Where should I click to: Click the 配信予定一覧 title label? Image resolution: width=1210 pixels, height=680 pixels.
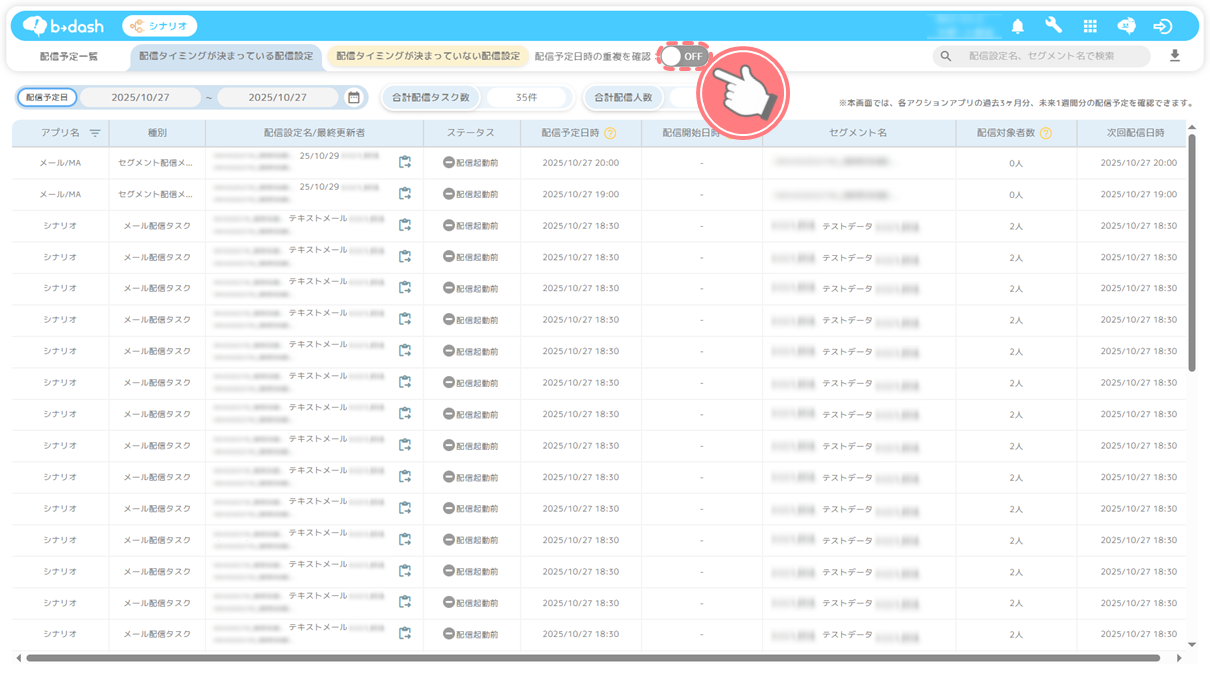click(69, 57)
